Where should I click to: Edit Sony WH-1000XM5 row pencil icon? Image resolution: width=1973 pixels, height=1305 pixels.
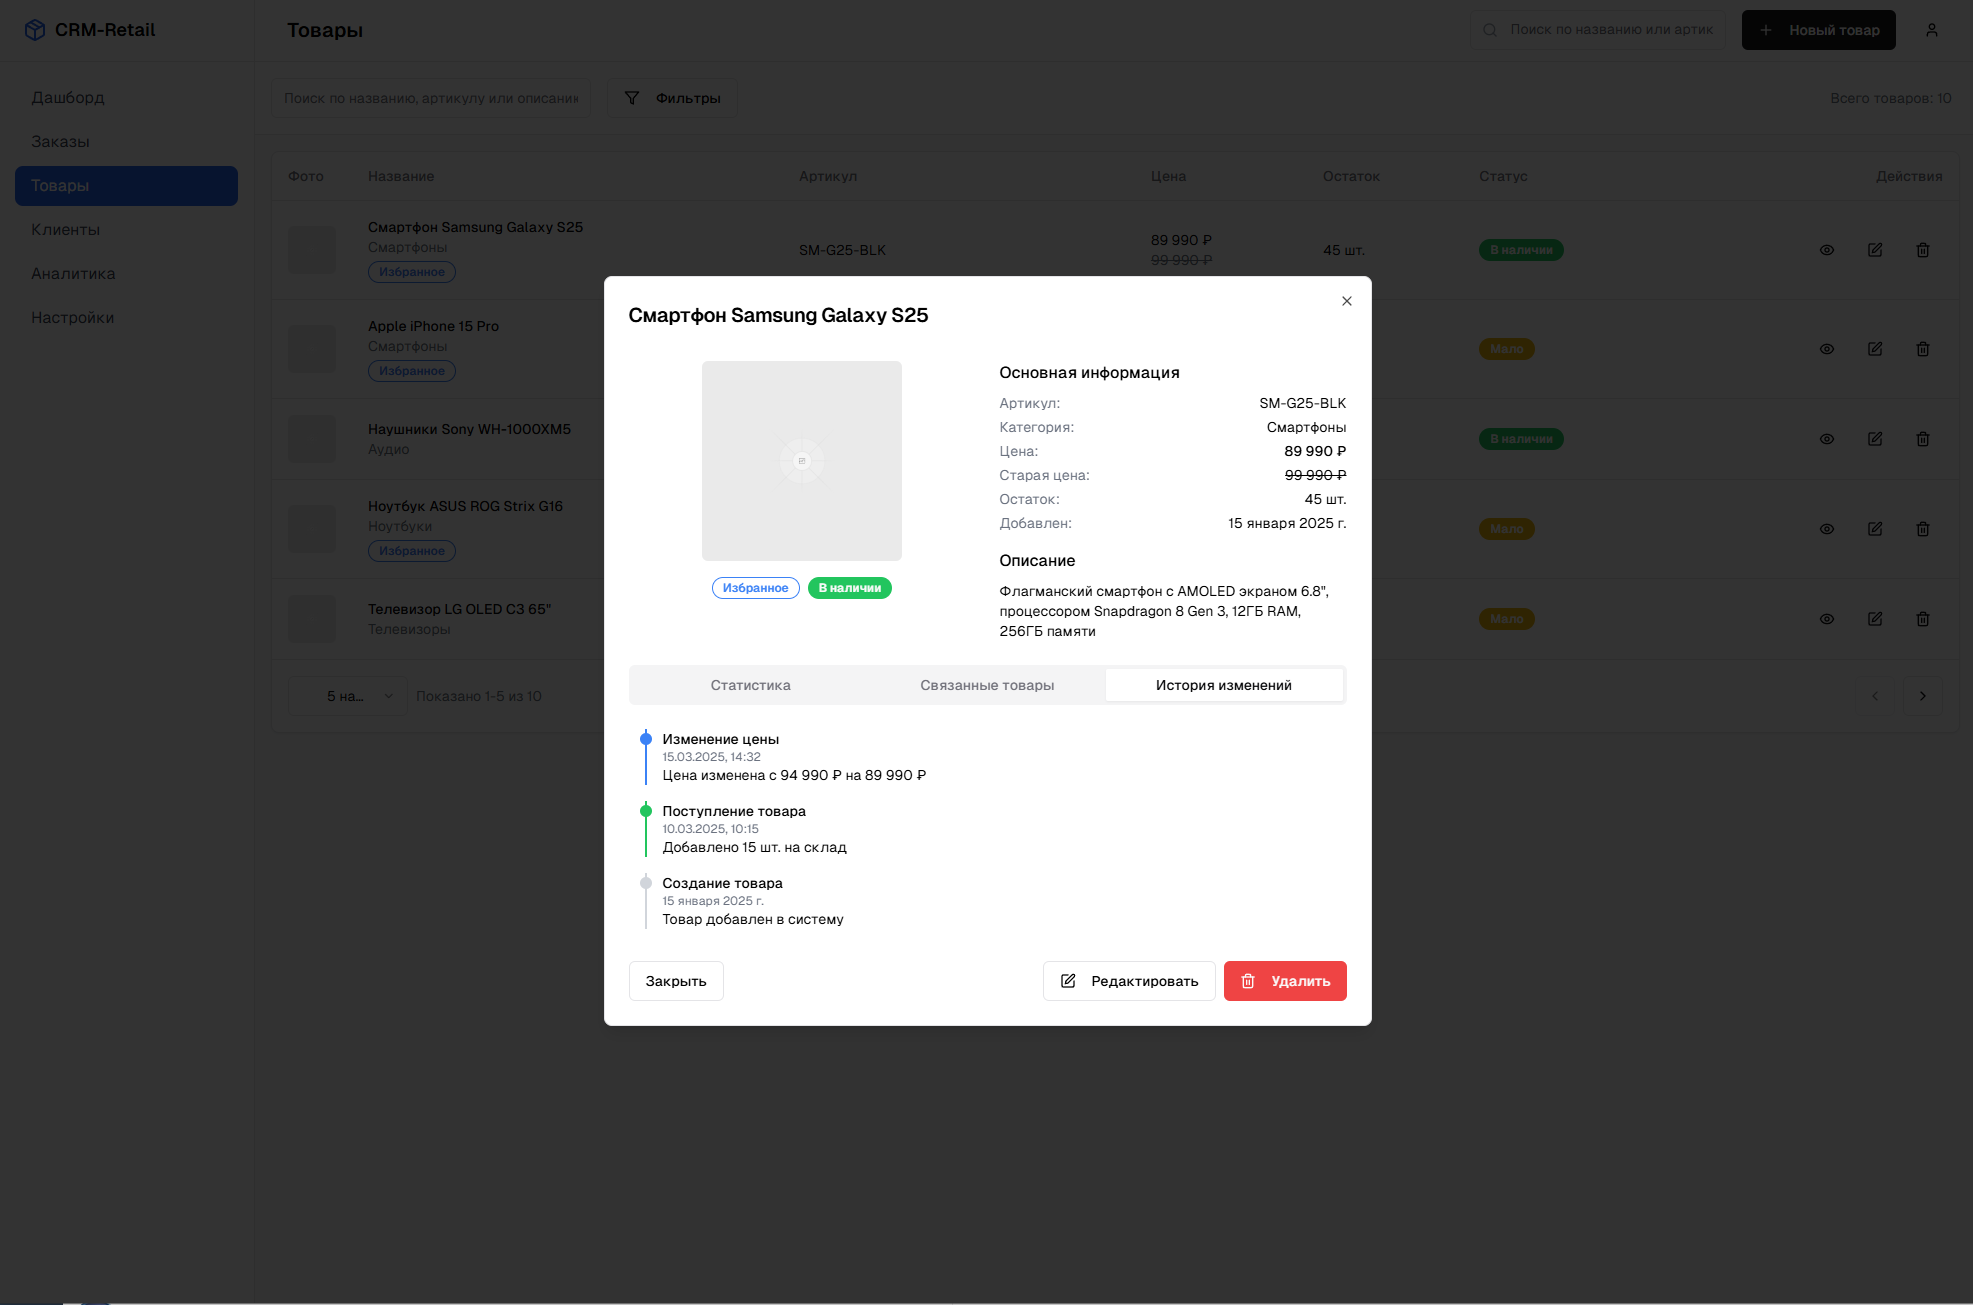tap(1874, 439)
